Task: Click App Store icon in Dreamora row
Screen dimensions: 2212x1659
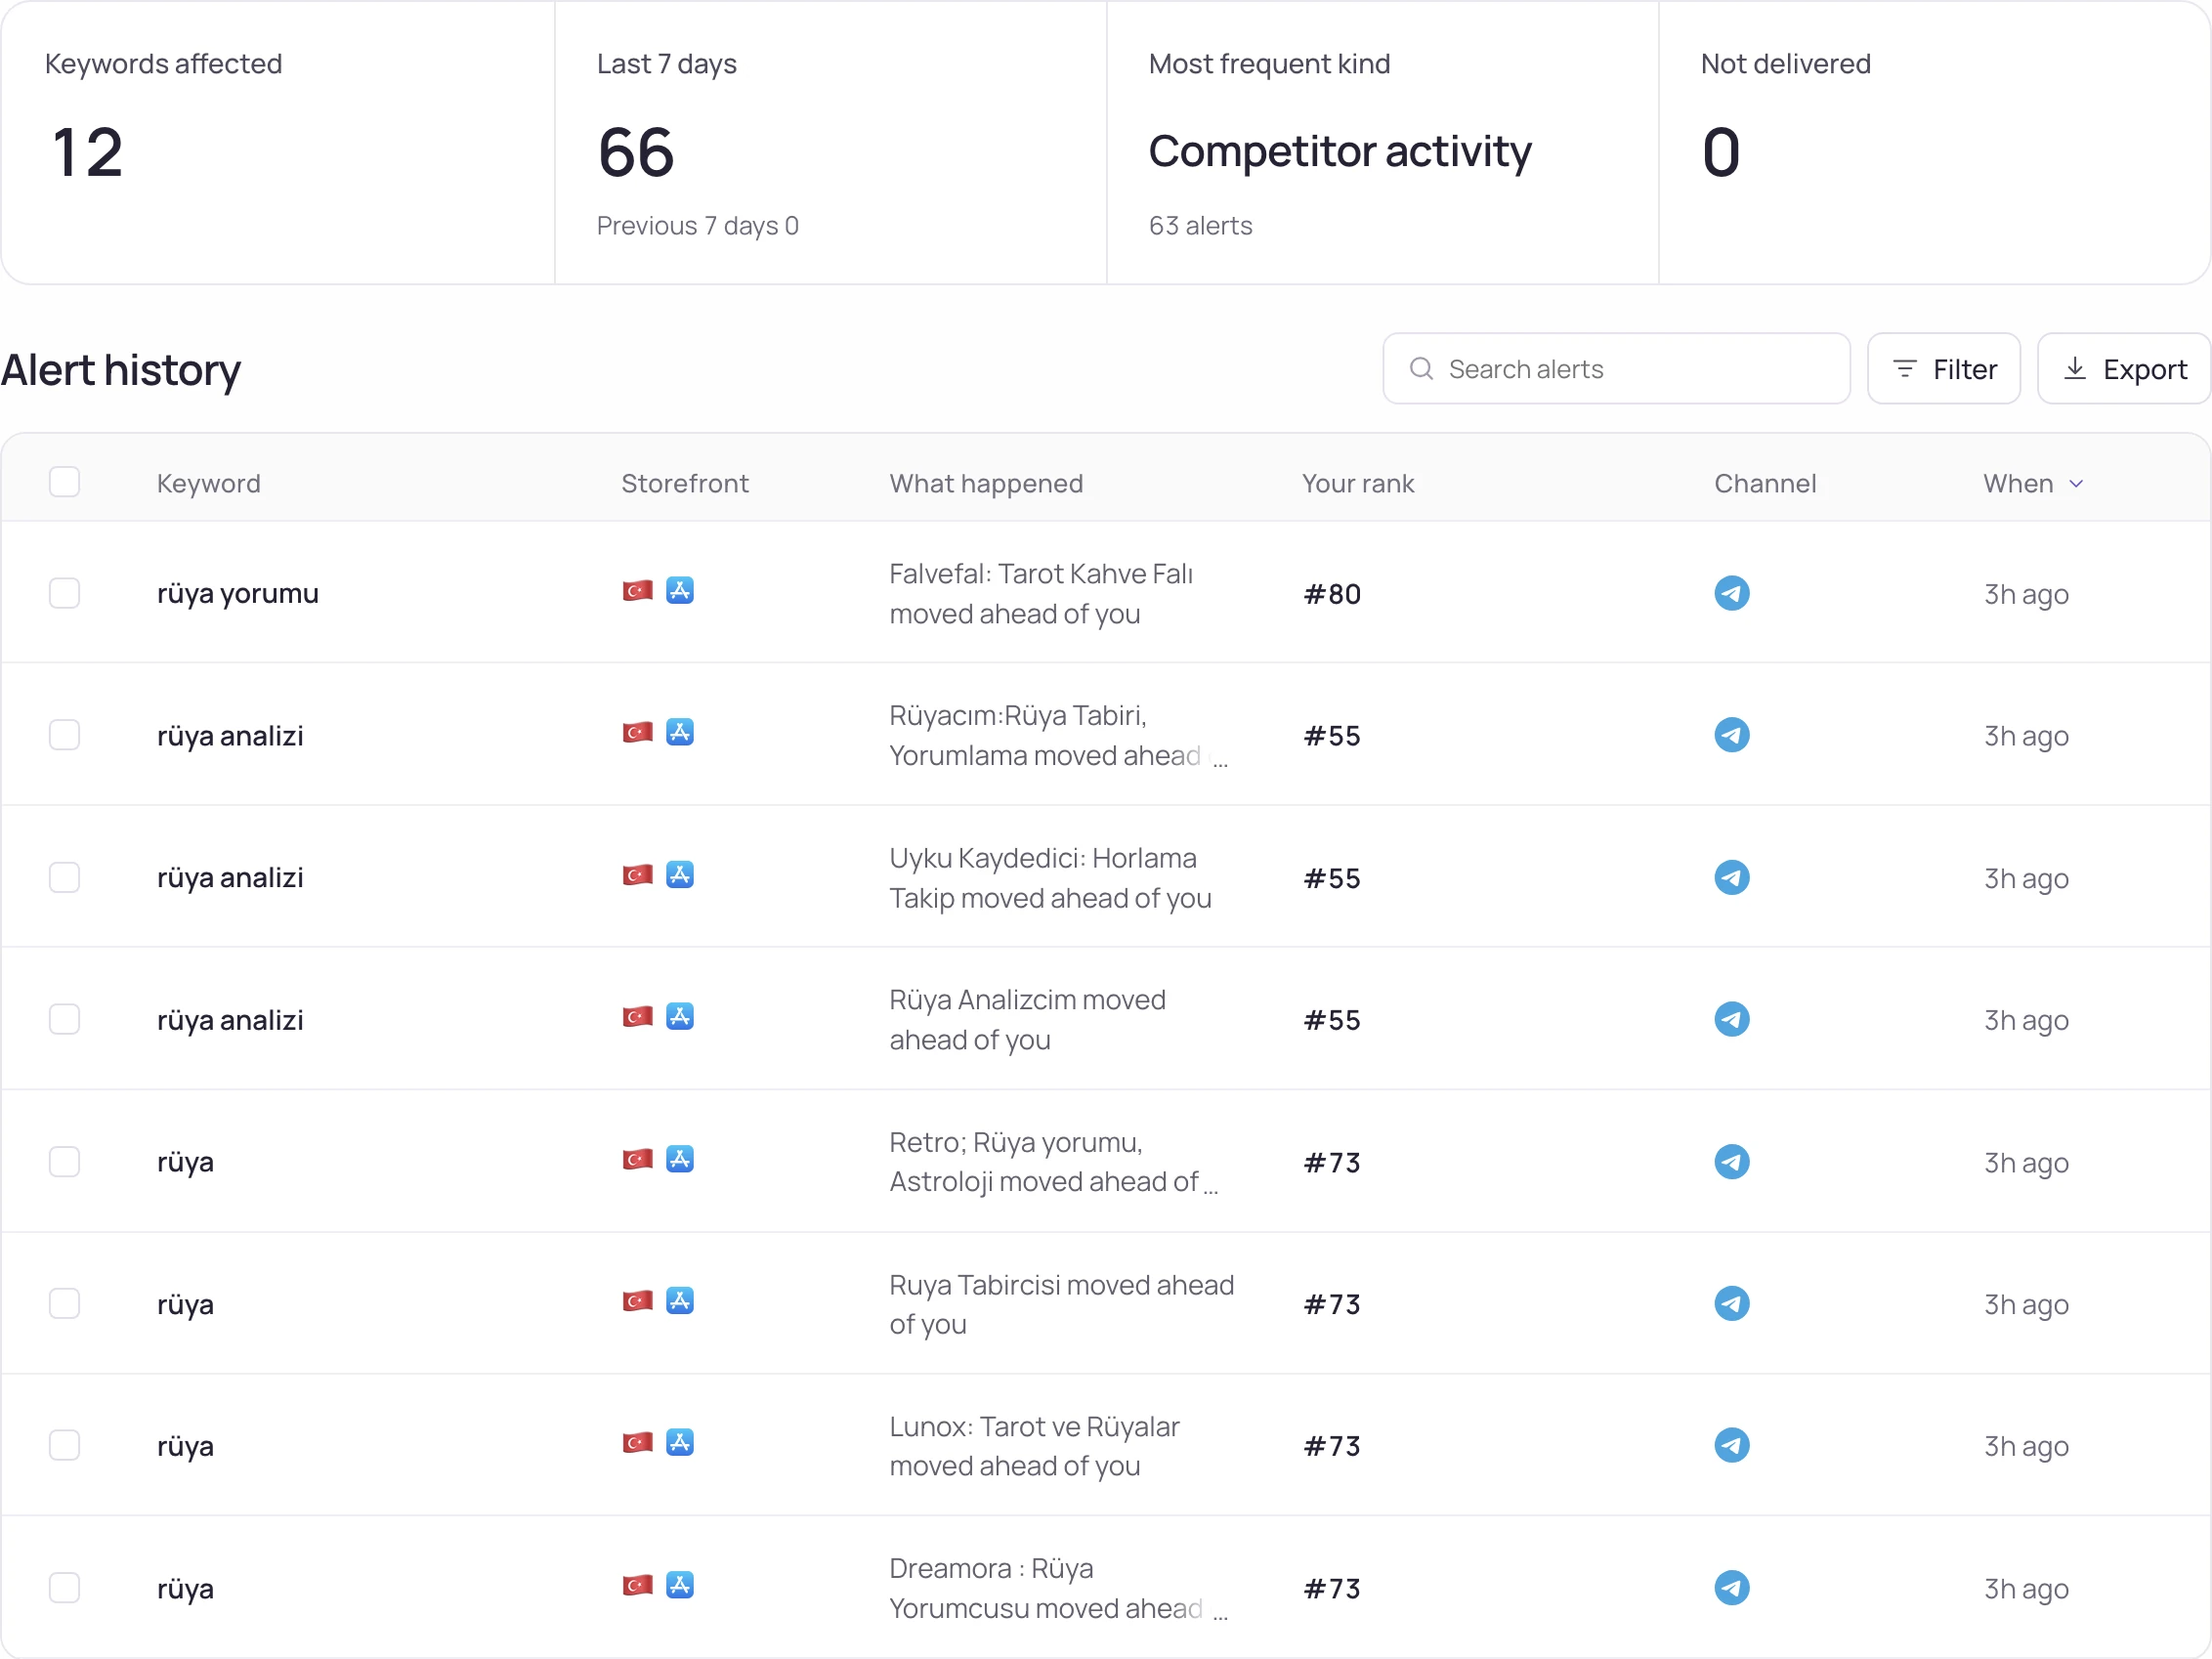Action: pos(680,1584)
